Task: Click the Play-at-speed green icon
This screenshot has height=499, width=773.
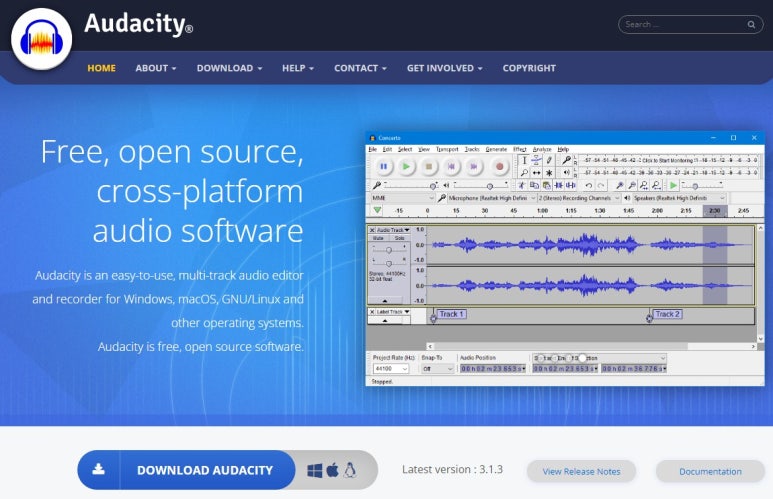Action: click(x=673, y=185)
